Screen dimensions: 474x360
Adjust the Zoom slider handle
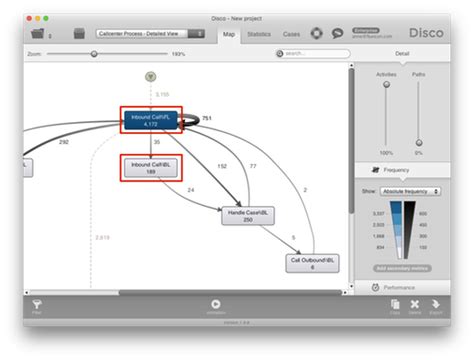[94, 54]
